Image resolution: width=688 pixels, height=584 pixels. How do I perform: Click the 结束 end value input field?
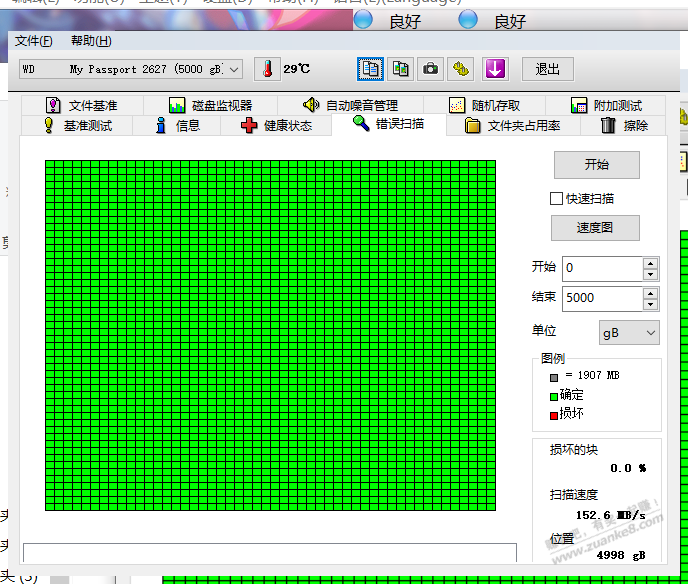pos(601,298)
